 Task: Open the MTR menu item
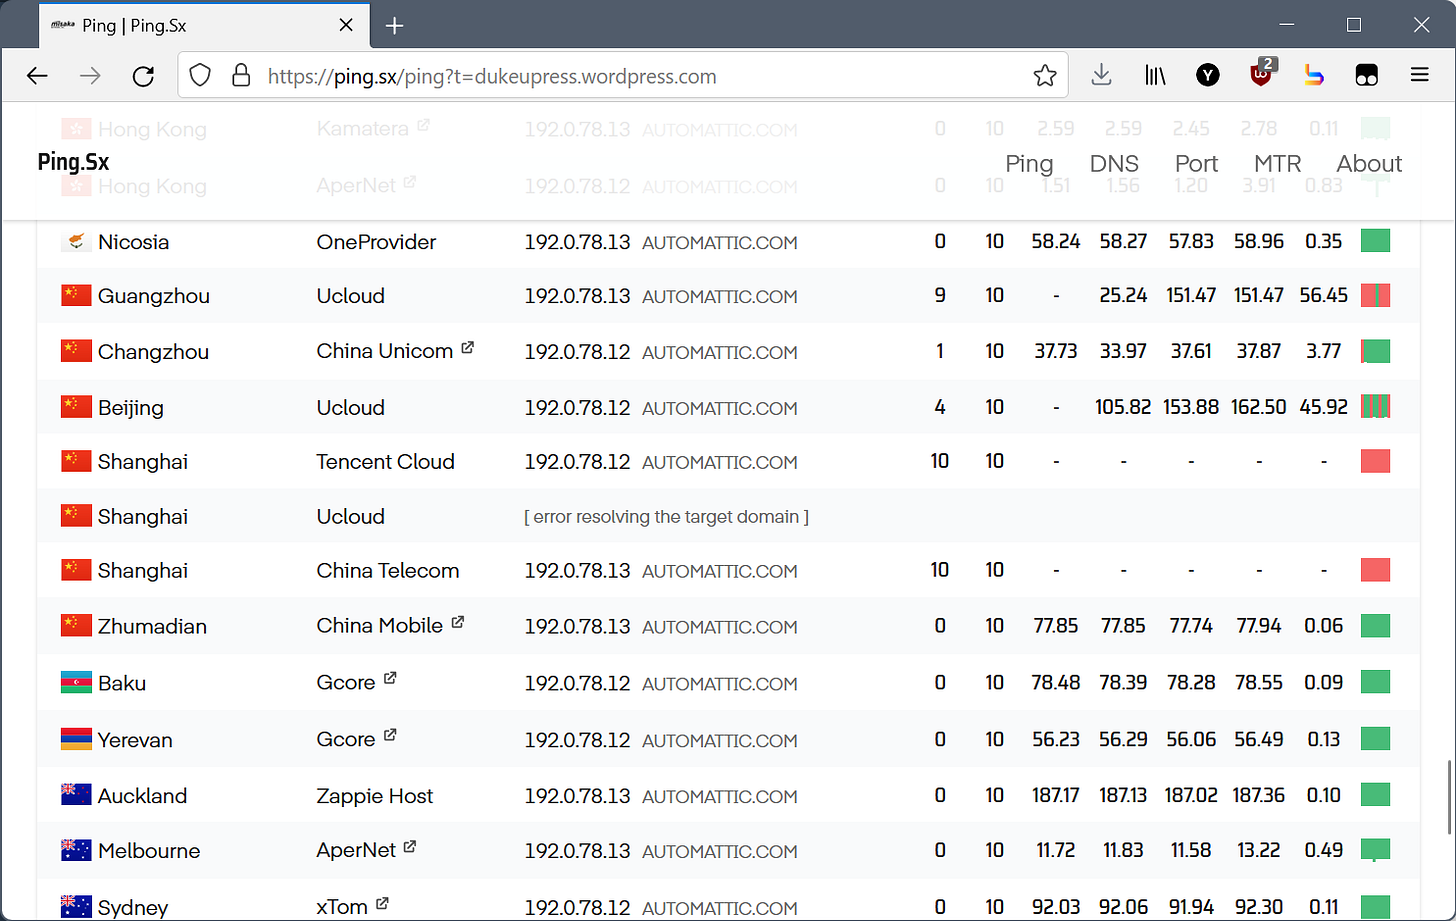click(1277, 164)
